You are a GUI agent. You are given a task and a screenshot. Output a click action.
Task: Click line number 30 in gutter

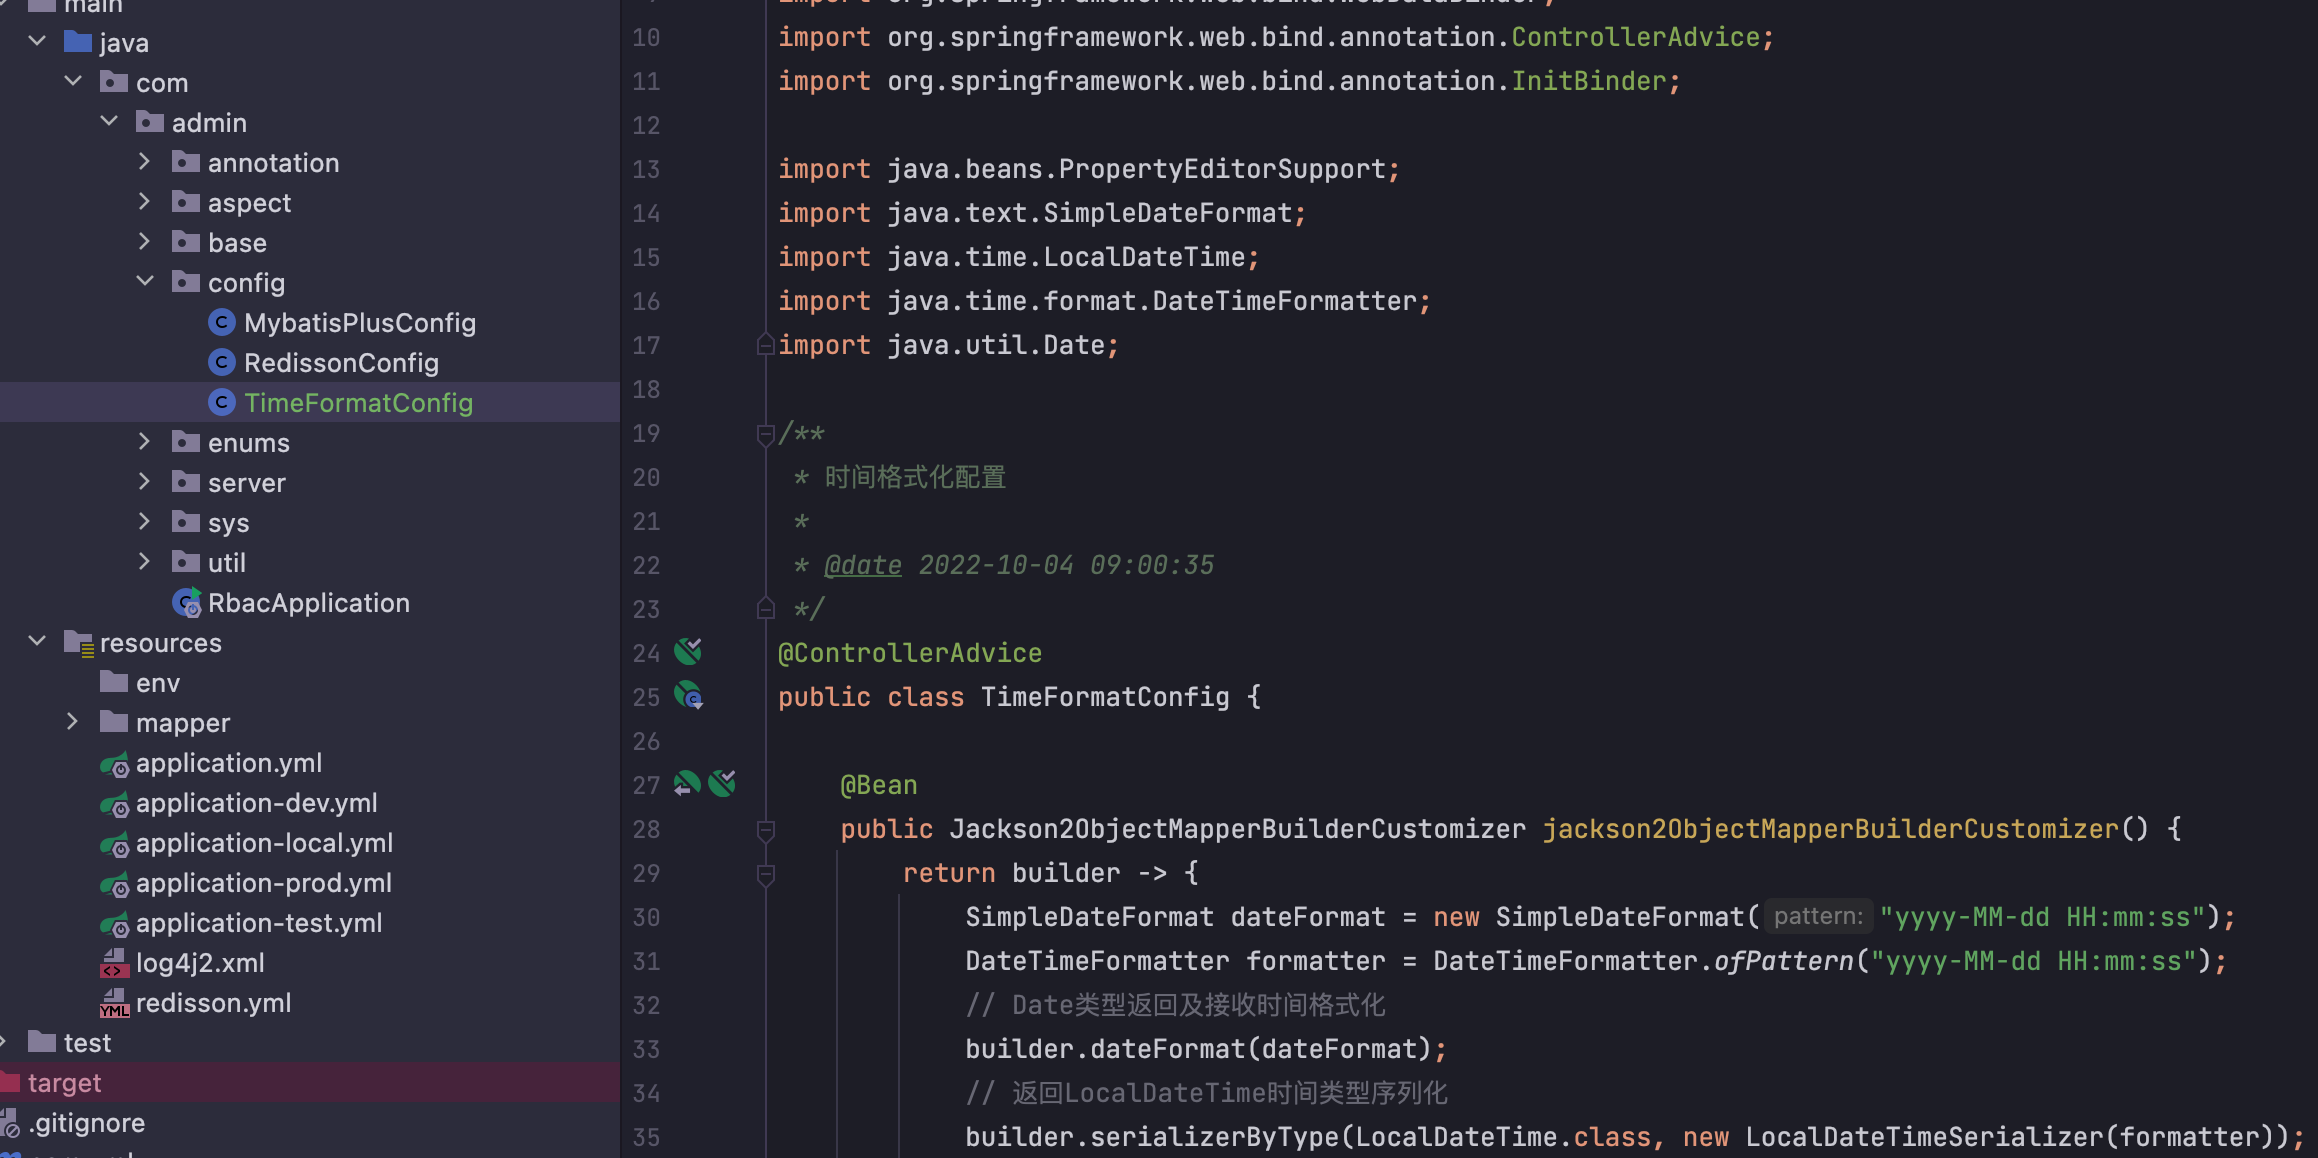click(x=647, y=917)
